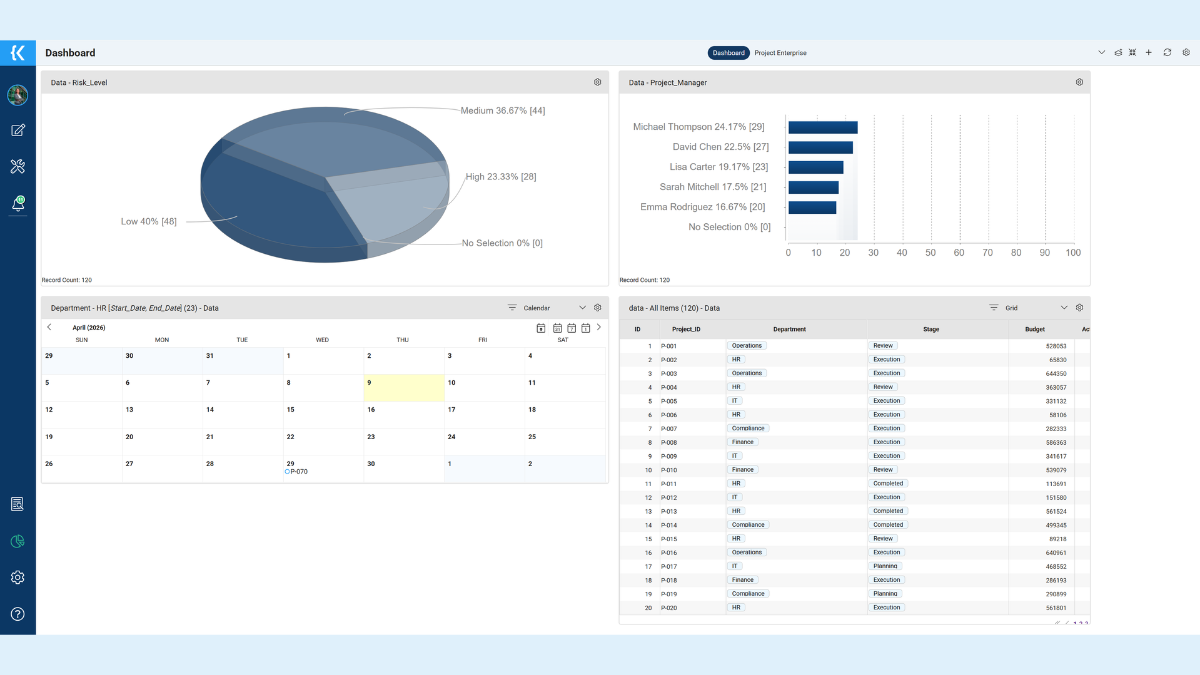The image size is (1200, 675).
Task: Switch to the Project Enterprise tab
Action: point(780,53)
